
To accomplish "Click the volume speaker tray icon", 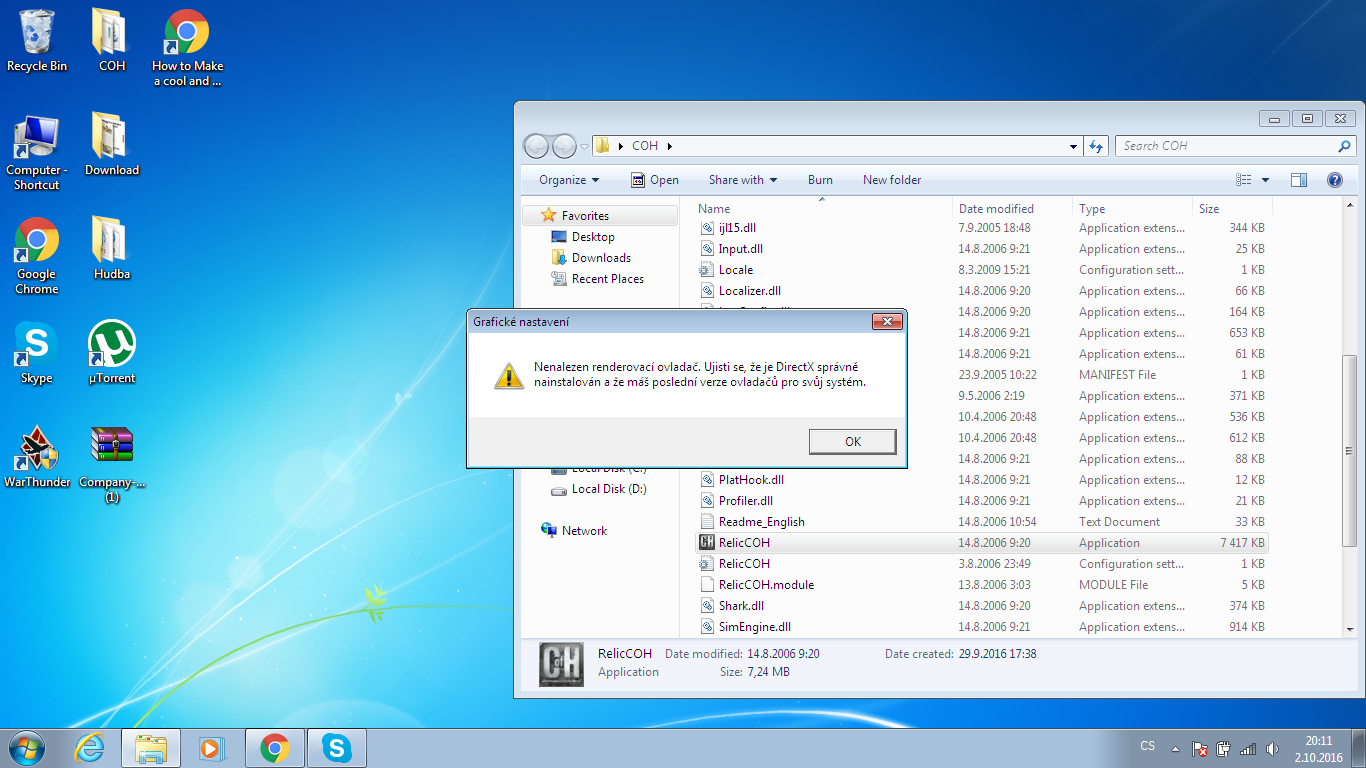I will pos(1272,748).
